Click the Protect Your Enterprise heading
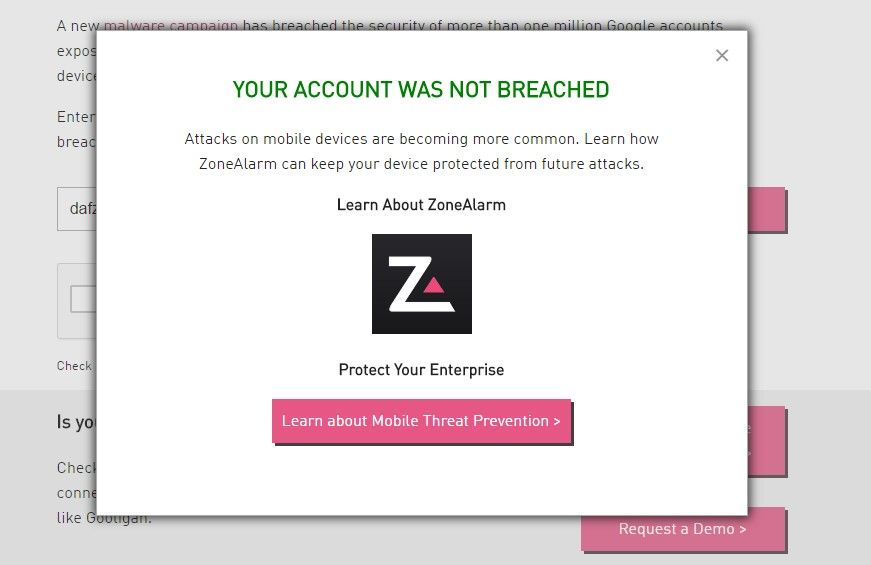871x565 pixels. click(x=421, y=370)
